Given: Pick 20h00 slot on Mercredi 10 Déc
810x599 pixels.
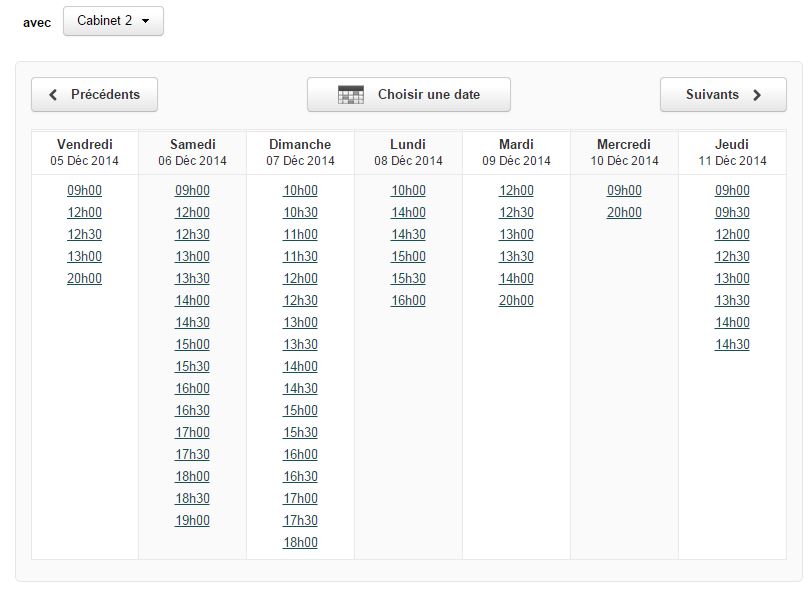Looking at the screenshot, I should (x=624, y=213).
